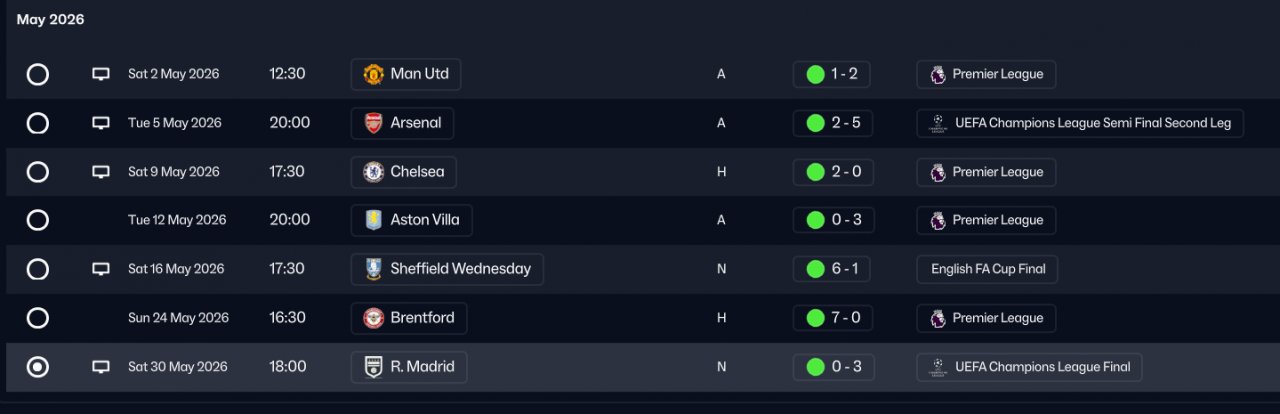Click the Man Utd club badge icon
The image size is (1280, 414).
[373, 74]
